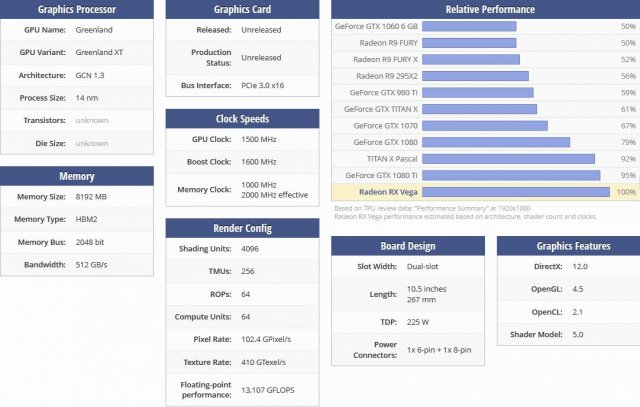640x407 pixels.
Task: Select the '102.4 GPixel/s' pixel rate value
Action: (x=266, y=339)
